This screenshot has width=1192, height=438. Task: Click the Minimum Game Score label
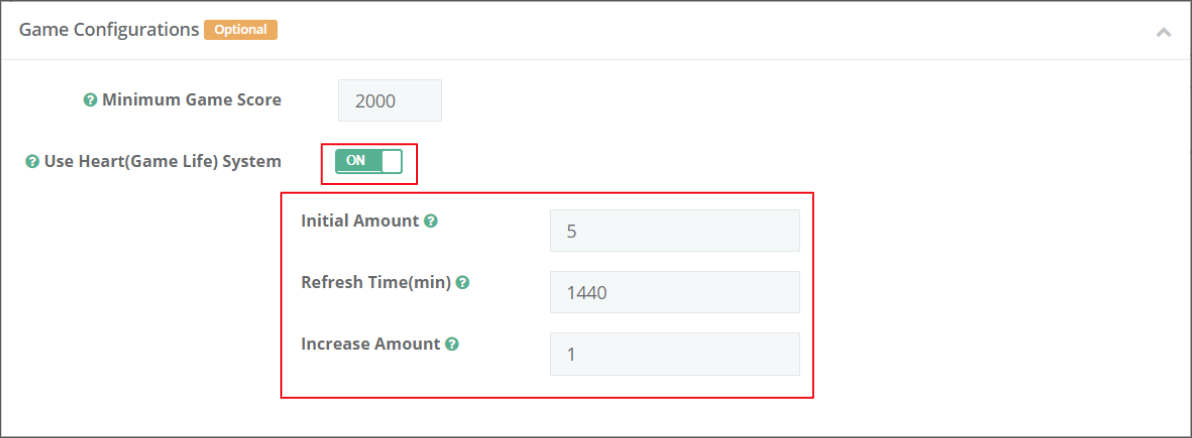(x=191, y=100)
